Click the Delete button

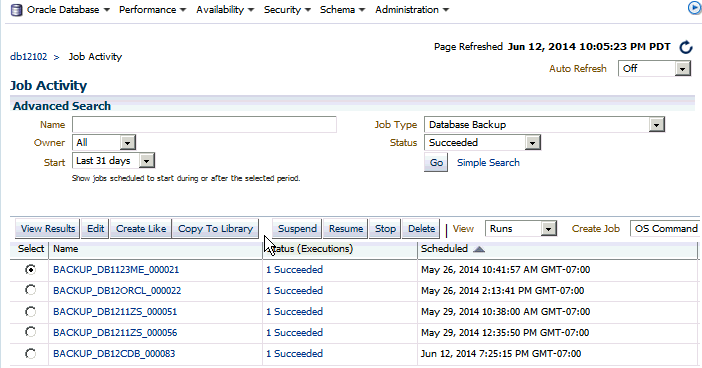point(421,229)
